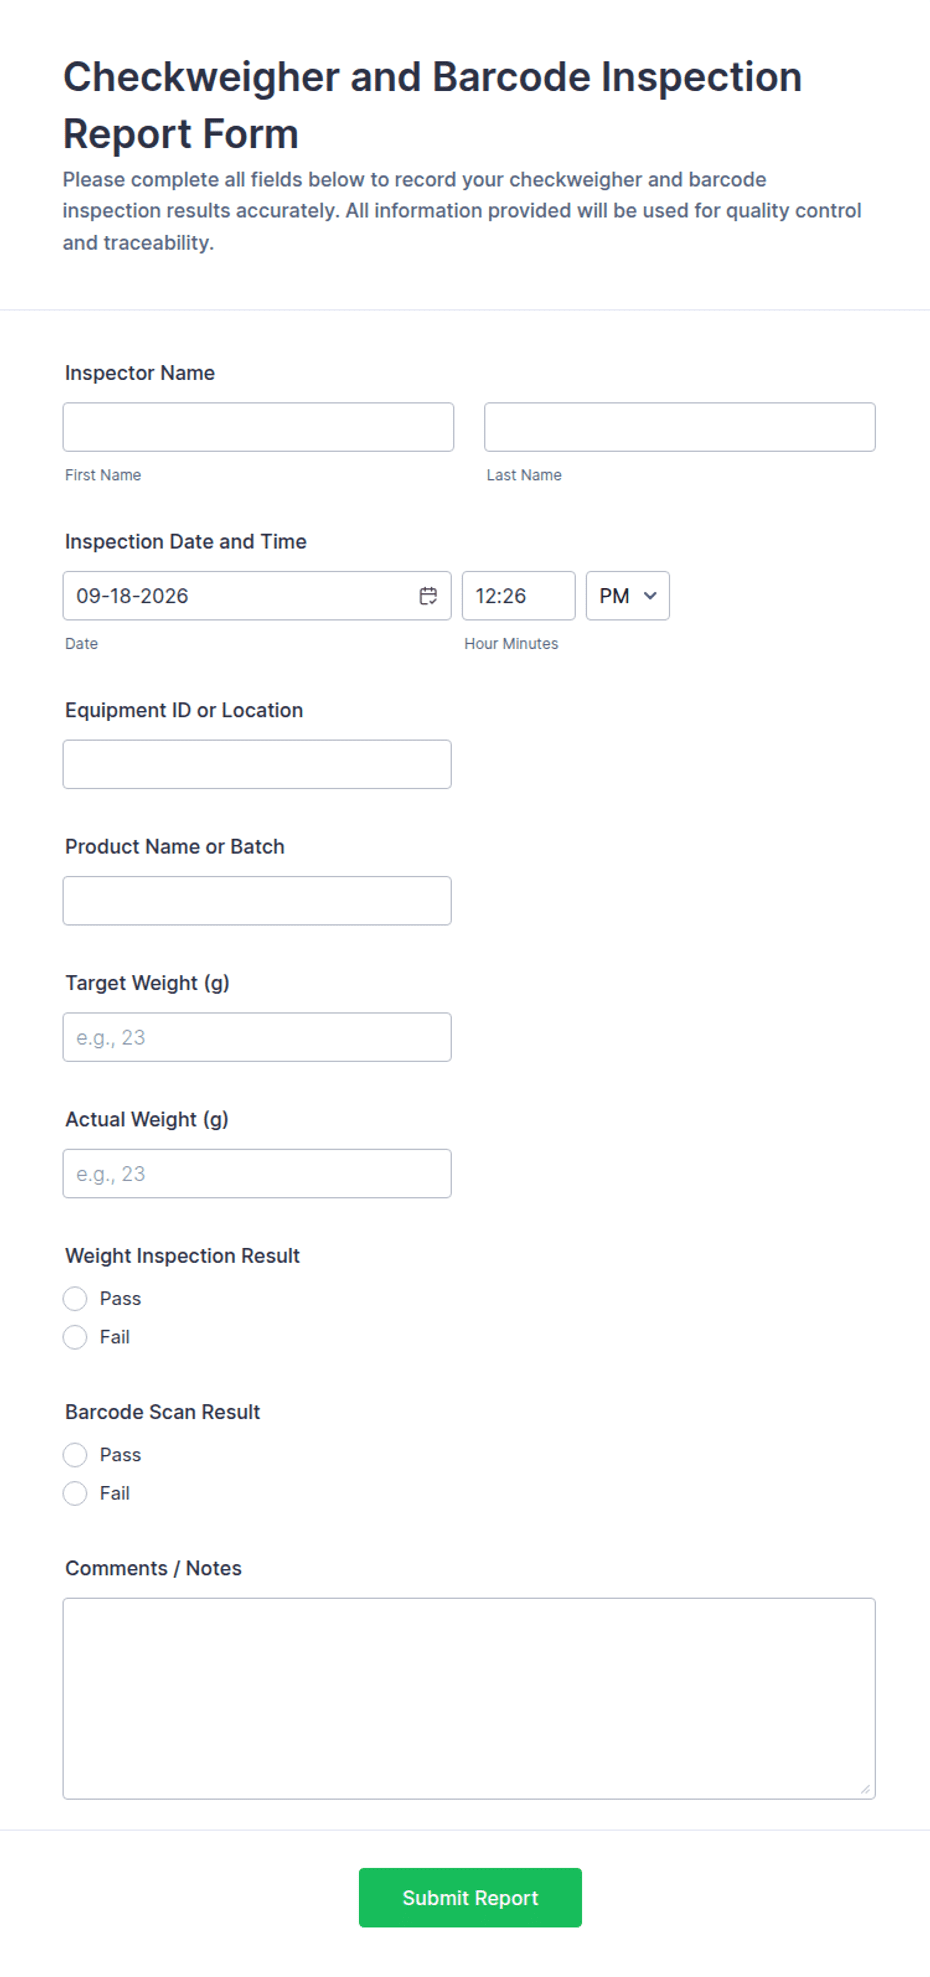Click the Fail label under Weight Inspection
Screen dimensions: 930x1977
[x=115, y=1337]
